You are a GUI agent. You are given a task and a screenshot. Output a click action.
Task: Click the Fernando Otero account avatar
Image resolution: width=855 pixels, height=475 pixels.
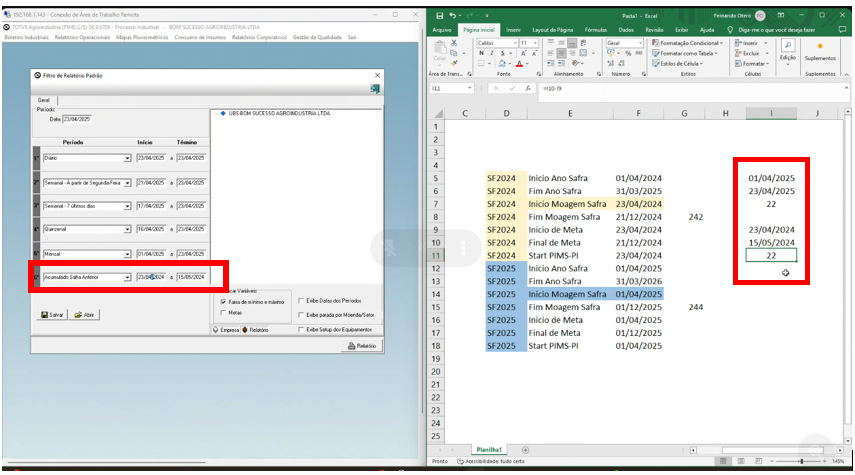pyautogui.click(x=760, y=15)
